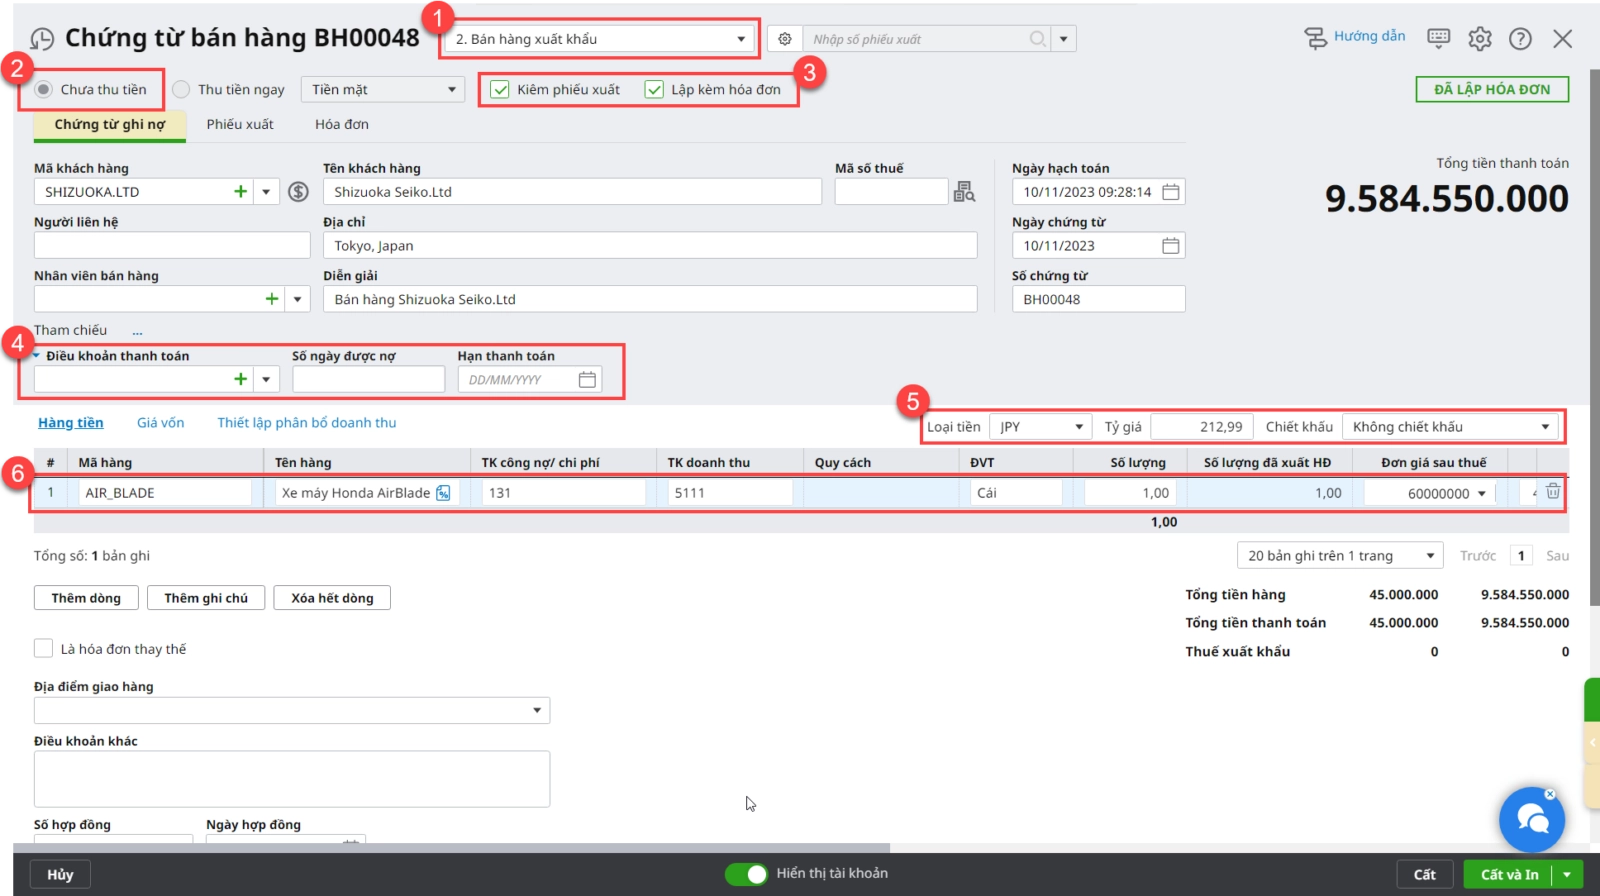This screenshot has height=896, width=1600.
Task: Click the help question mark icon
Action: pyautogui.click(x=1520, y=38)
